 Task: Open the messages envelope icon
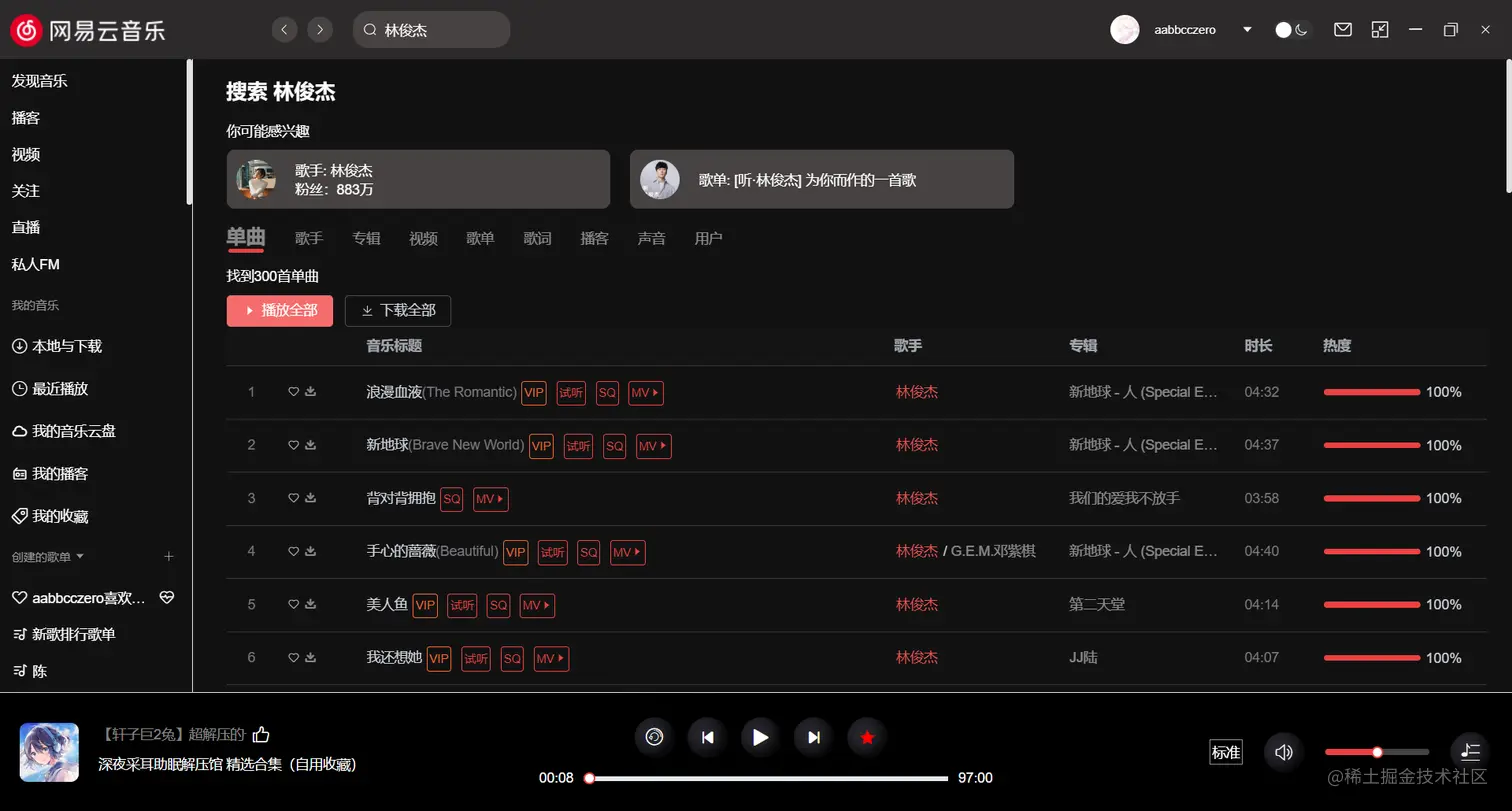(x=1343, y=30)
